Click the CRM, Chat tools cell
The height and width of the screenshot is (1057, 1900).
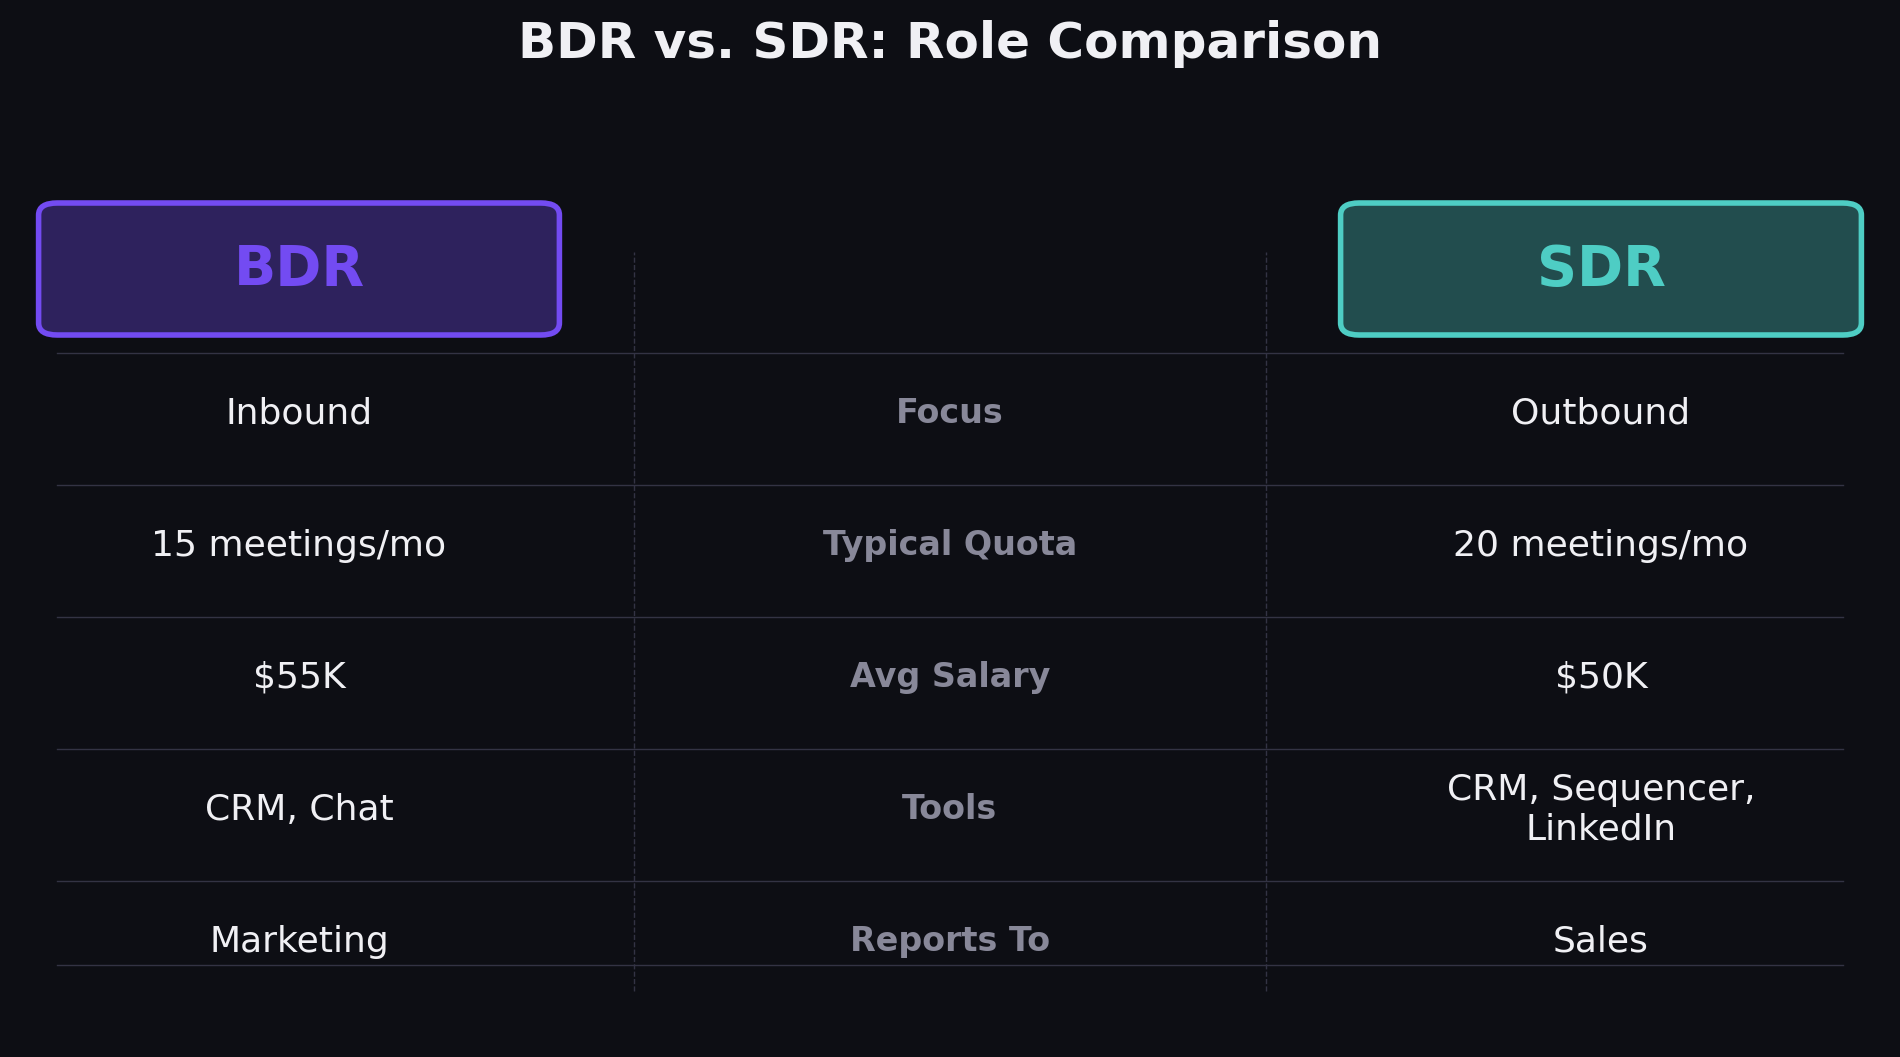point(299,808)
